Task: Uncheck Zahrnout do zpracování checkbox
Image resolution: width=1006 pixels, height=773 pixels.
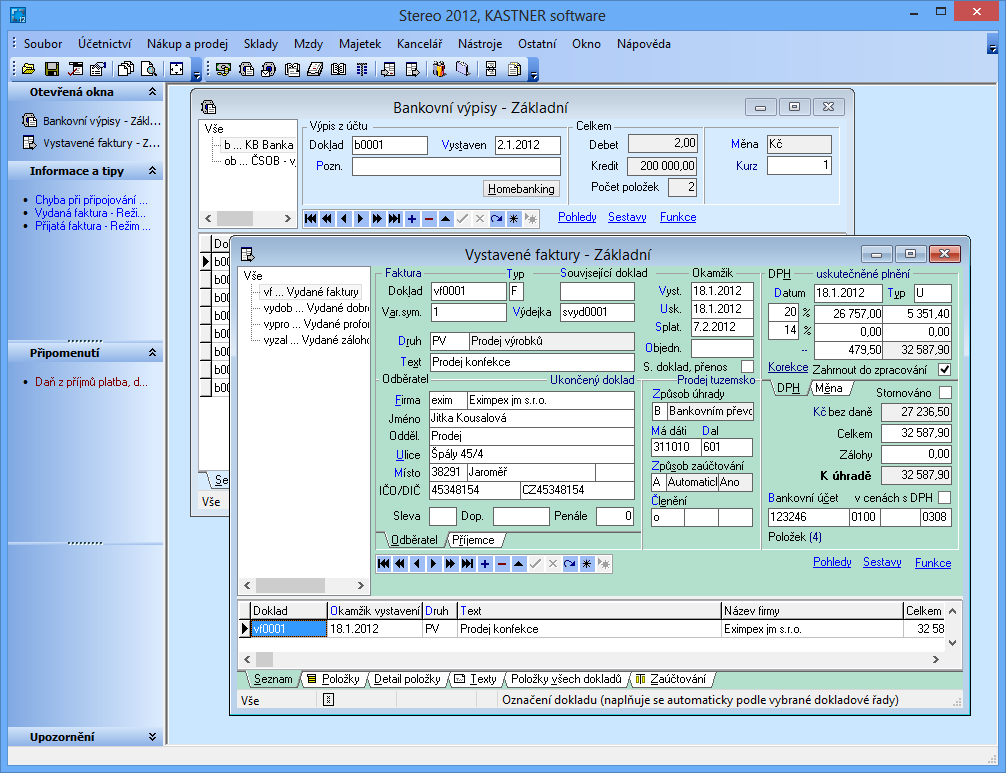Action: [945, 369]
